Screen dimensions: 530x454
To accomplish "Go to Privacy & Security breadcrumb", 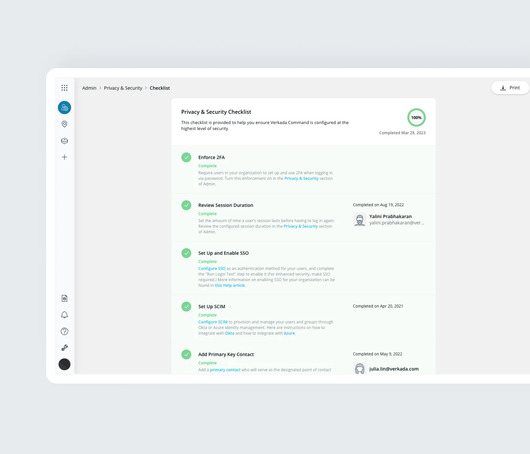I will pos(123,88).
